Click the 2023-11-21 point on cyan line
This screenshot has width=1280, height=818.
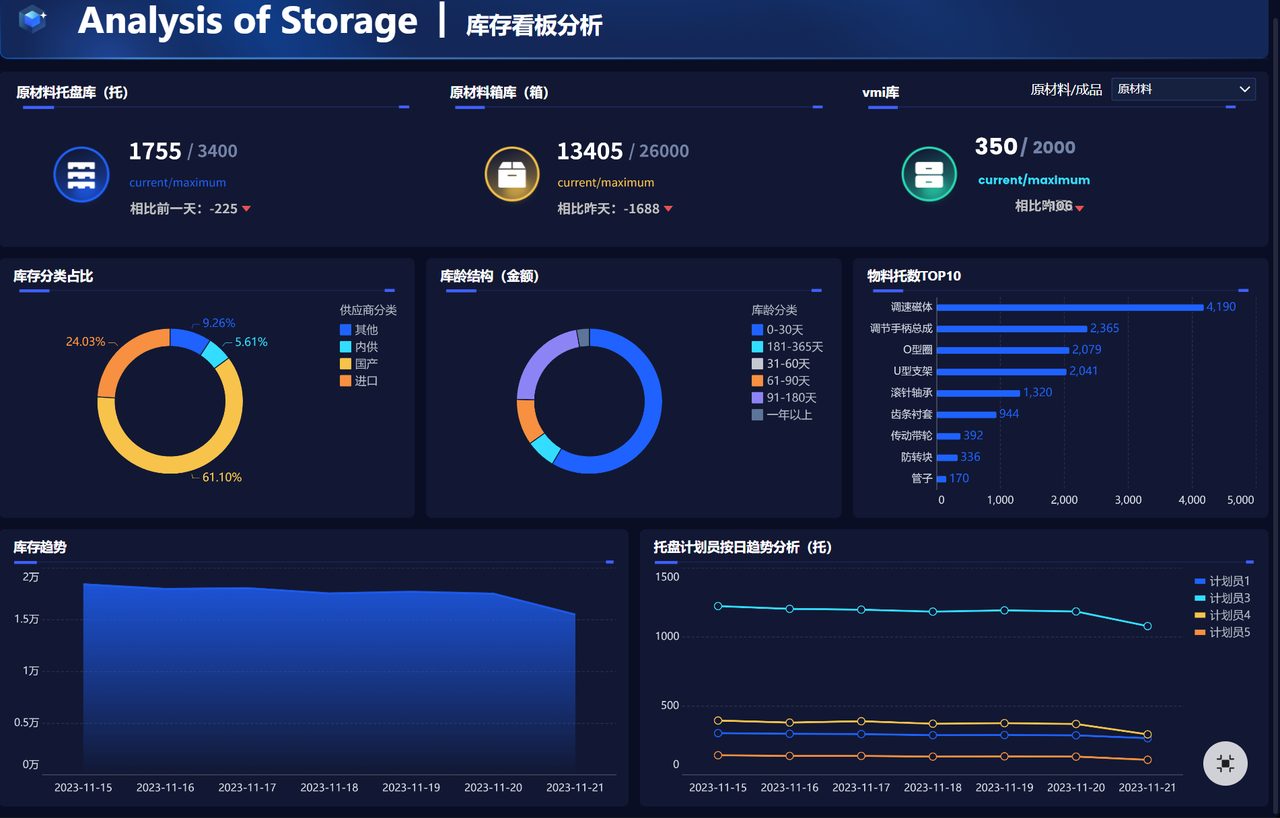pos(1147,626)
